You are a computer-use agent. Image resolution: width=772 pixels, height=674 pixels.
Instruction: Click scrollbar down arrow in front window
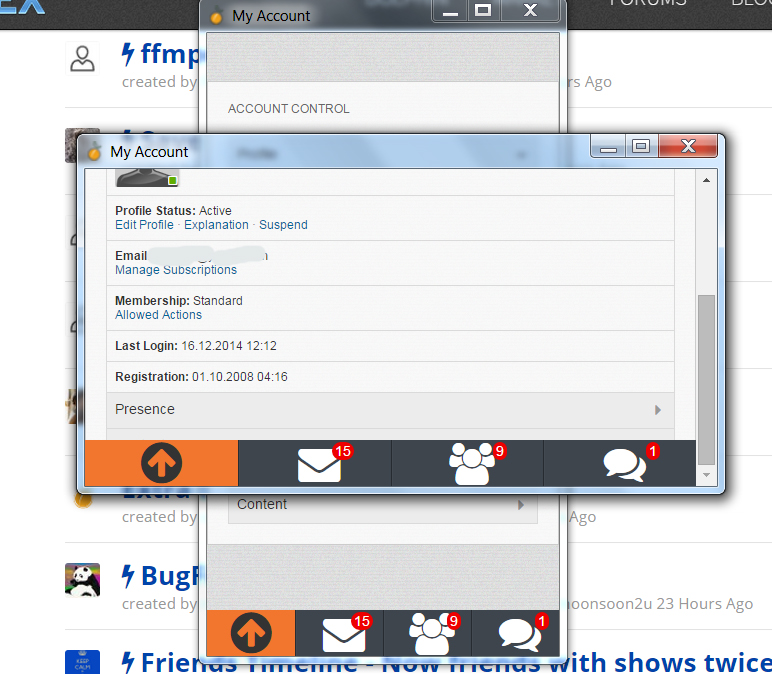point(707,475)
